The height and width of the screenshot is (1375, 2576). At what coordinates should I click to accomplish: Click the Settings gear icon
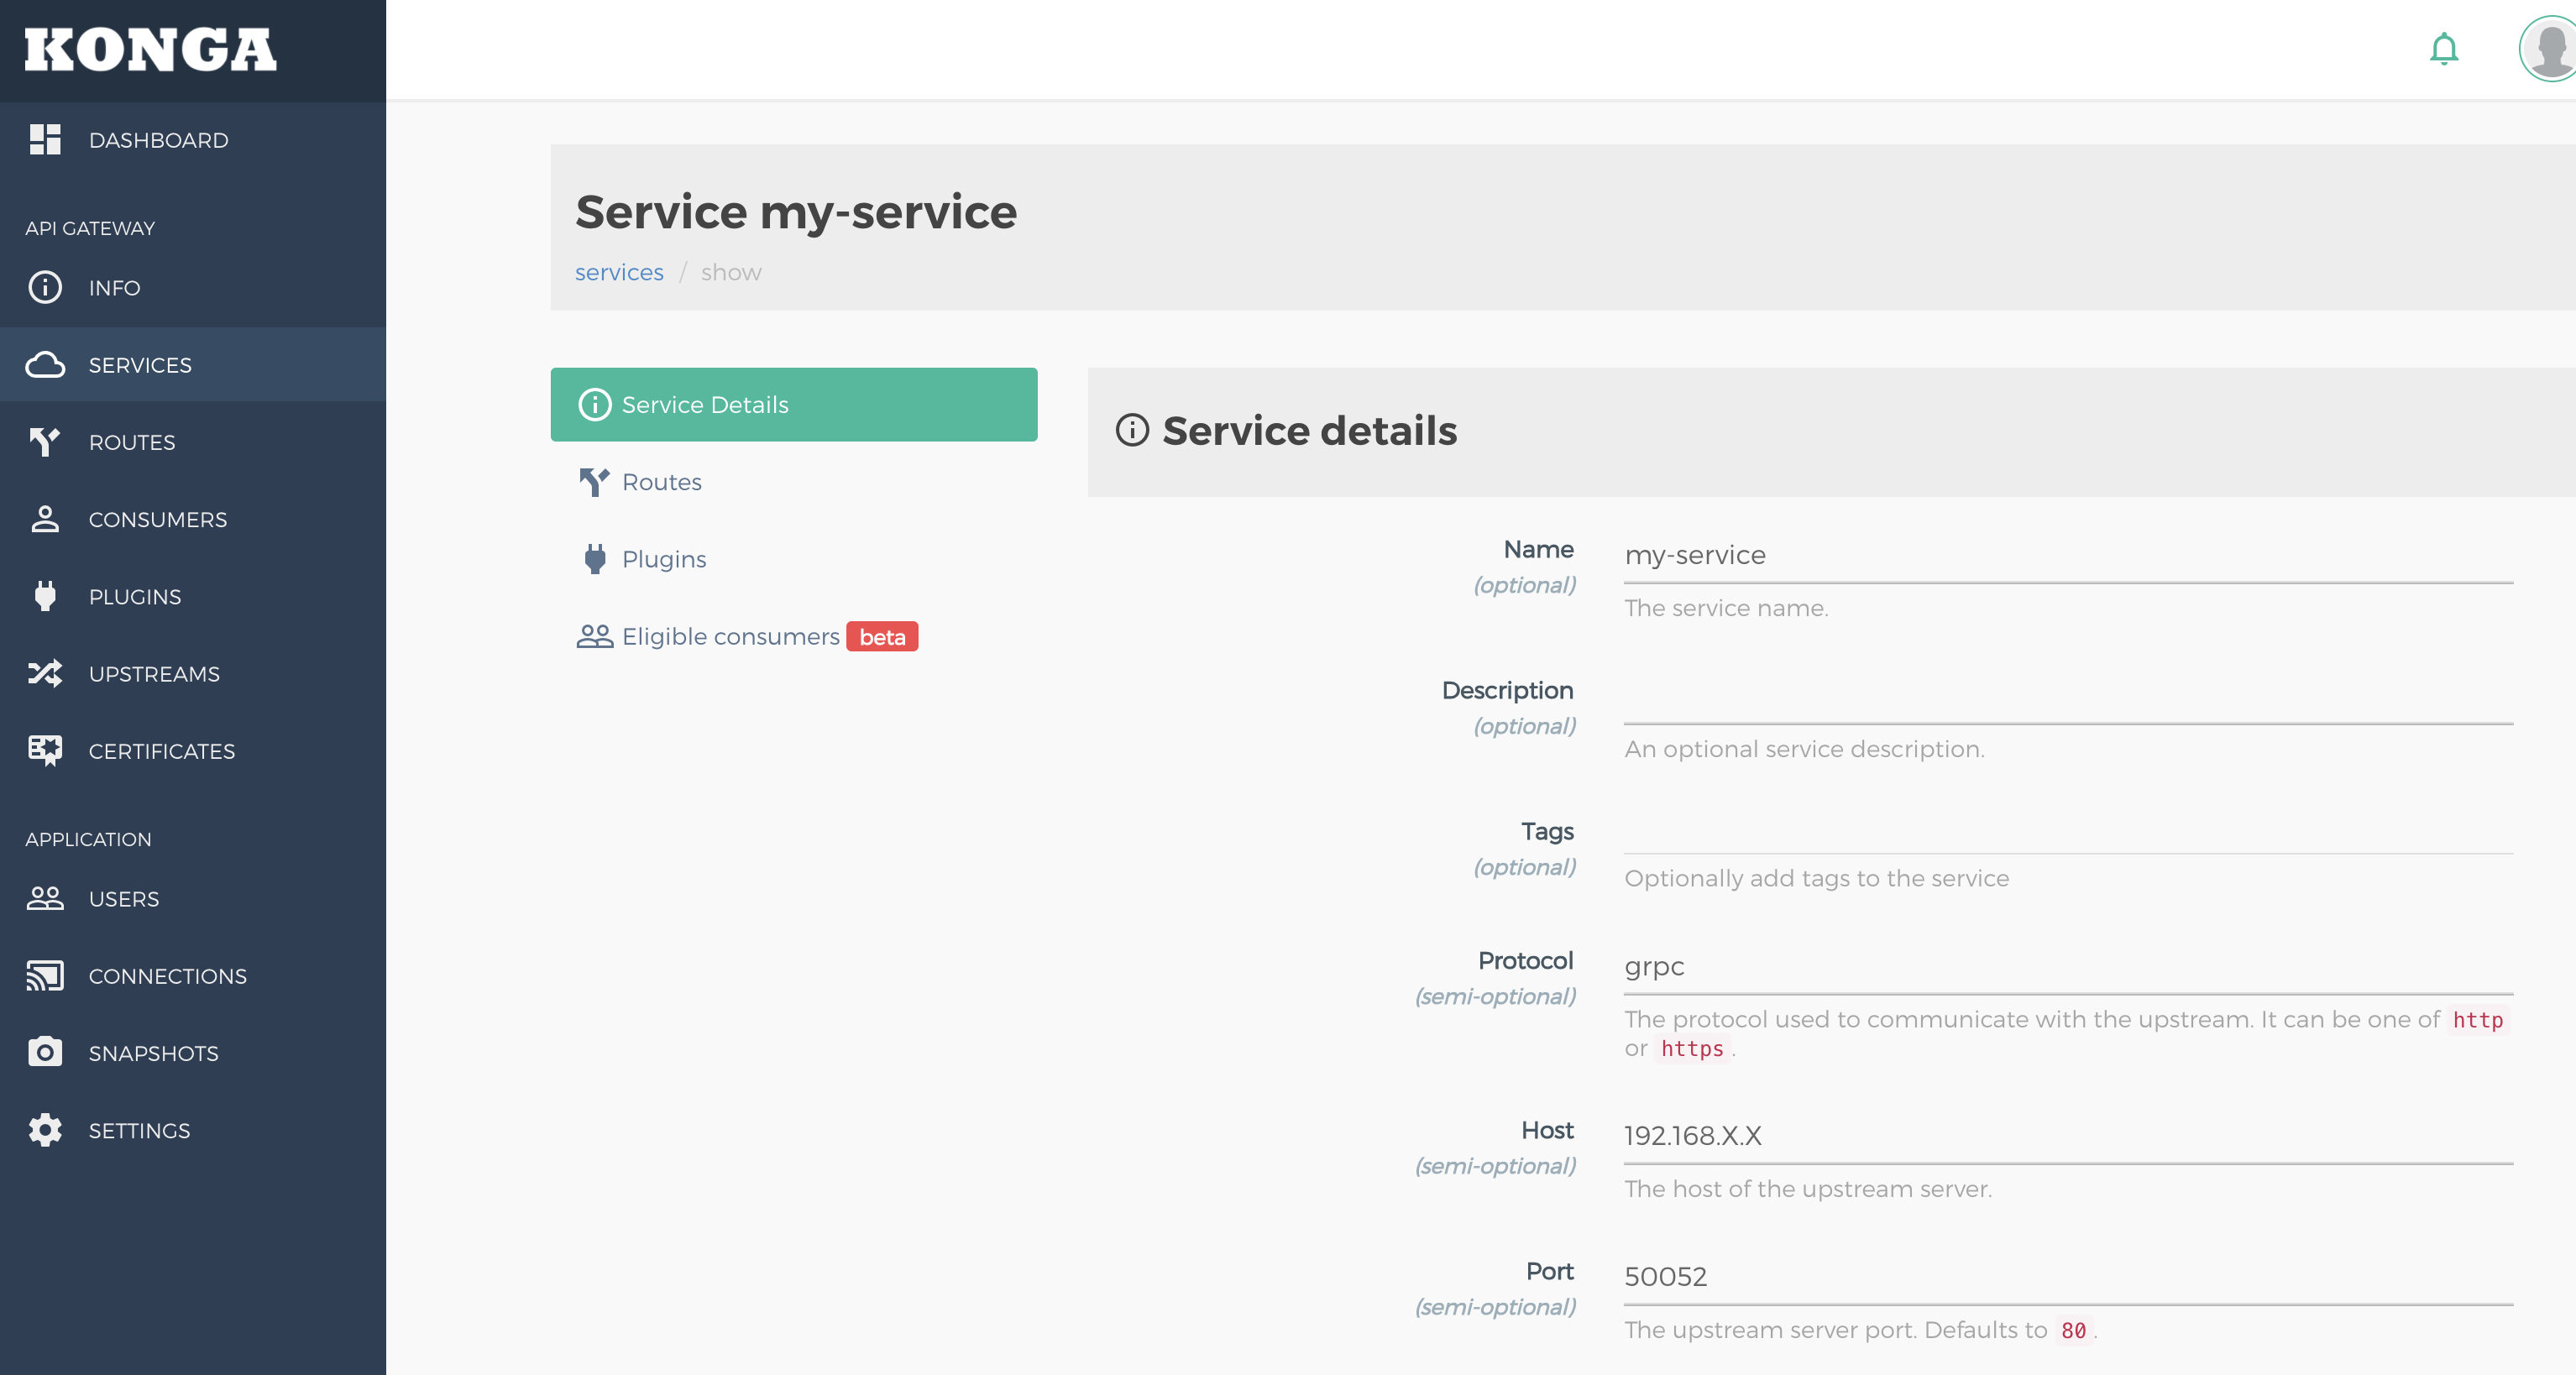pos(45,1130)
